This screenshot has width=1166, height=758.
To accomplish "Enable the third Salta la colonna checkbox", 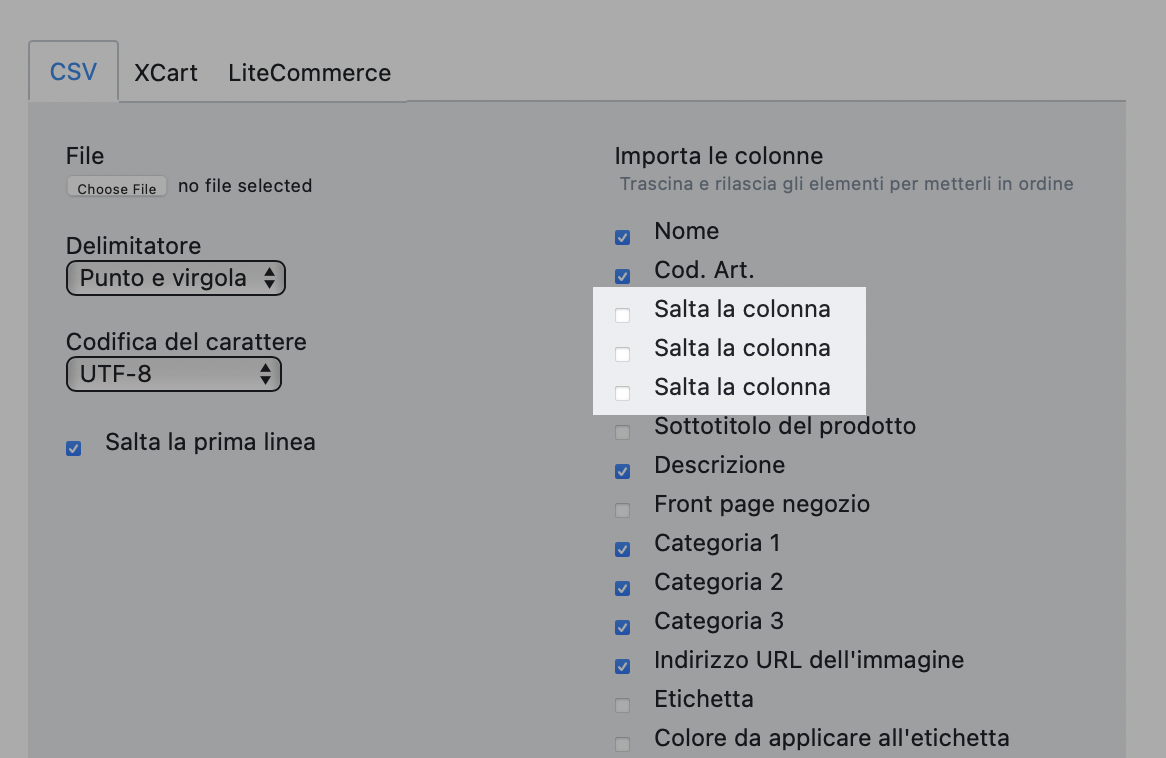I will click(x=622, y=393).
